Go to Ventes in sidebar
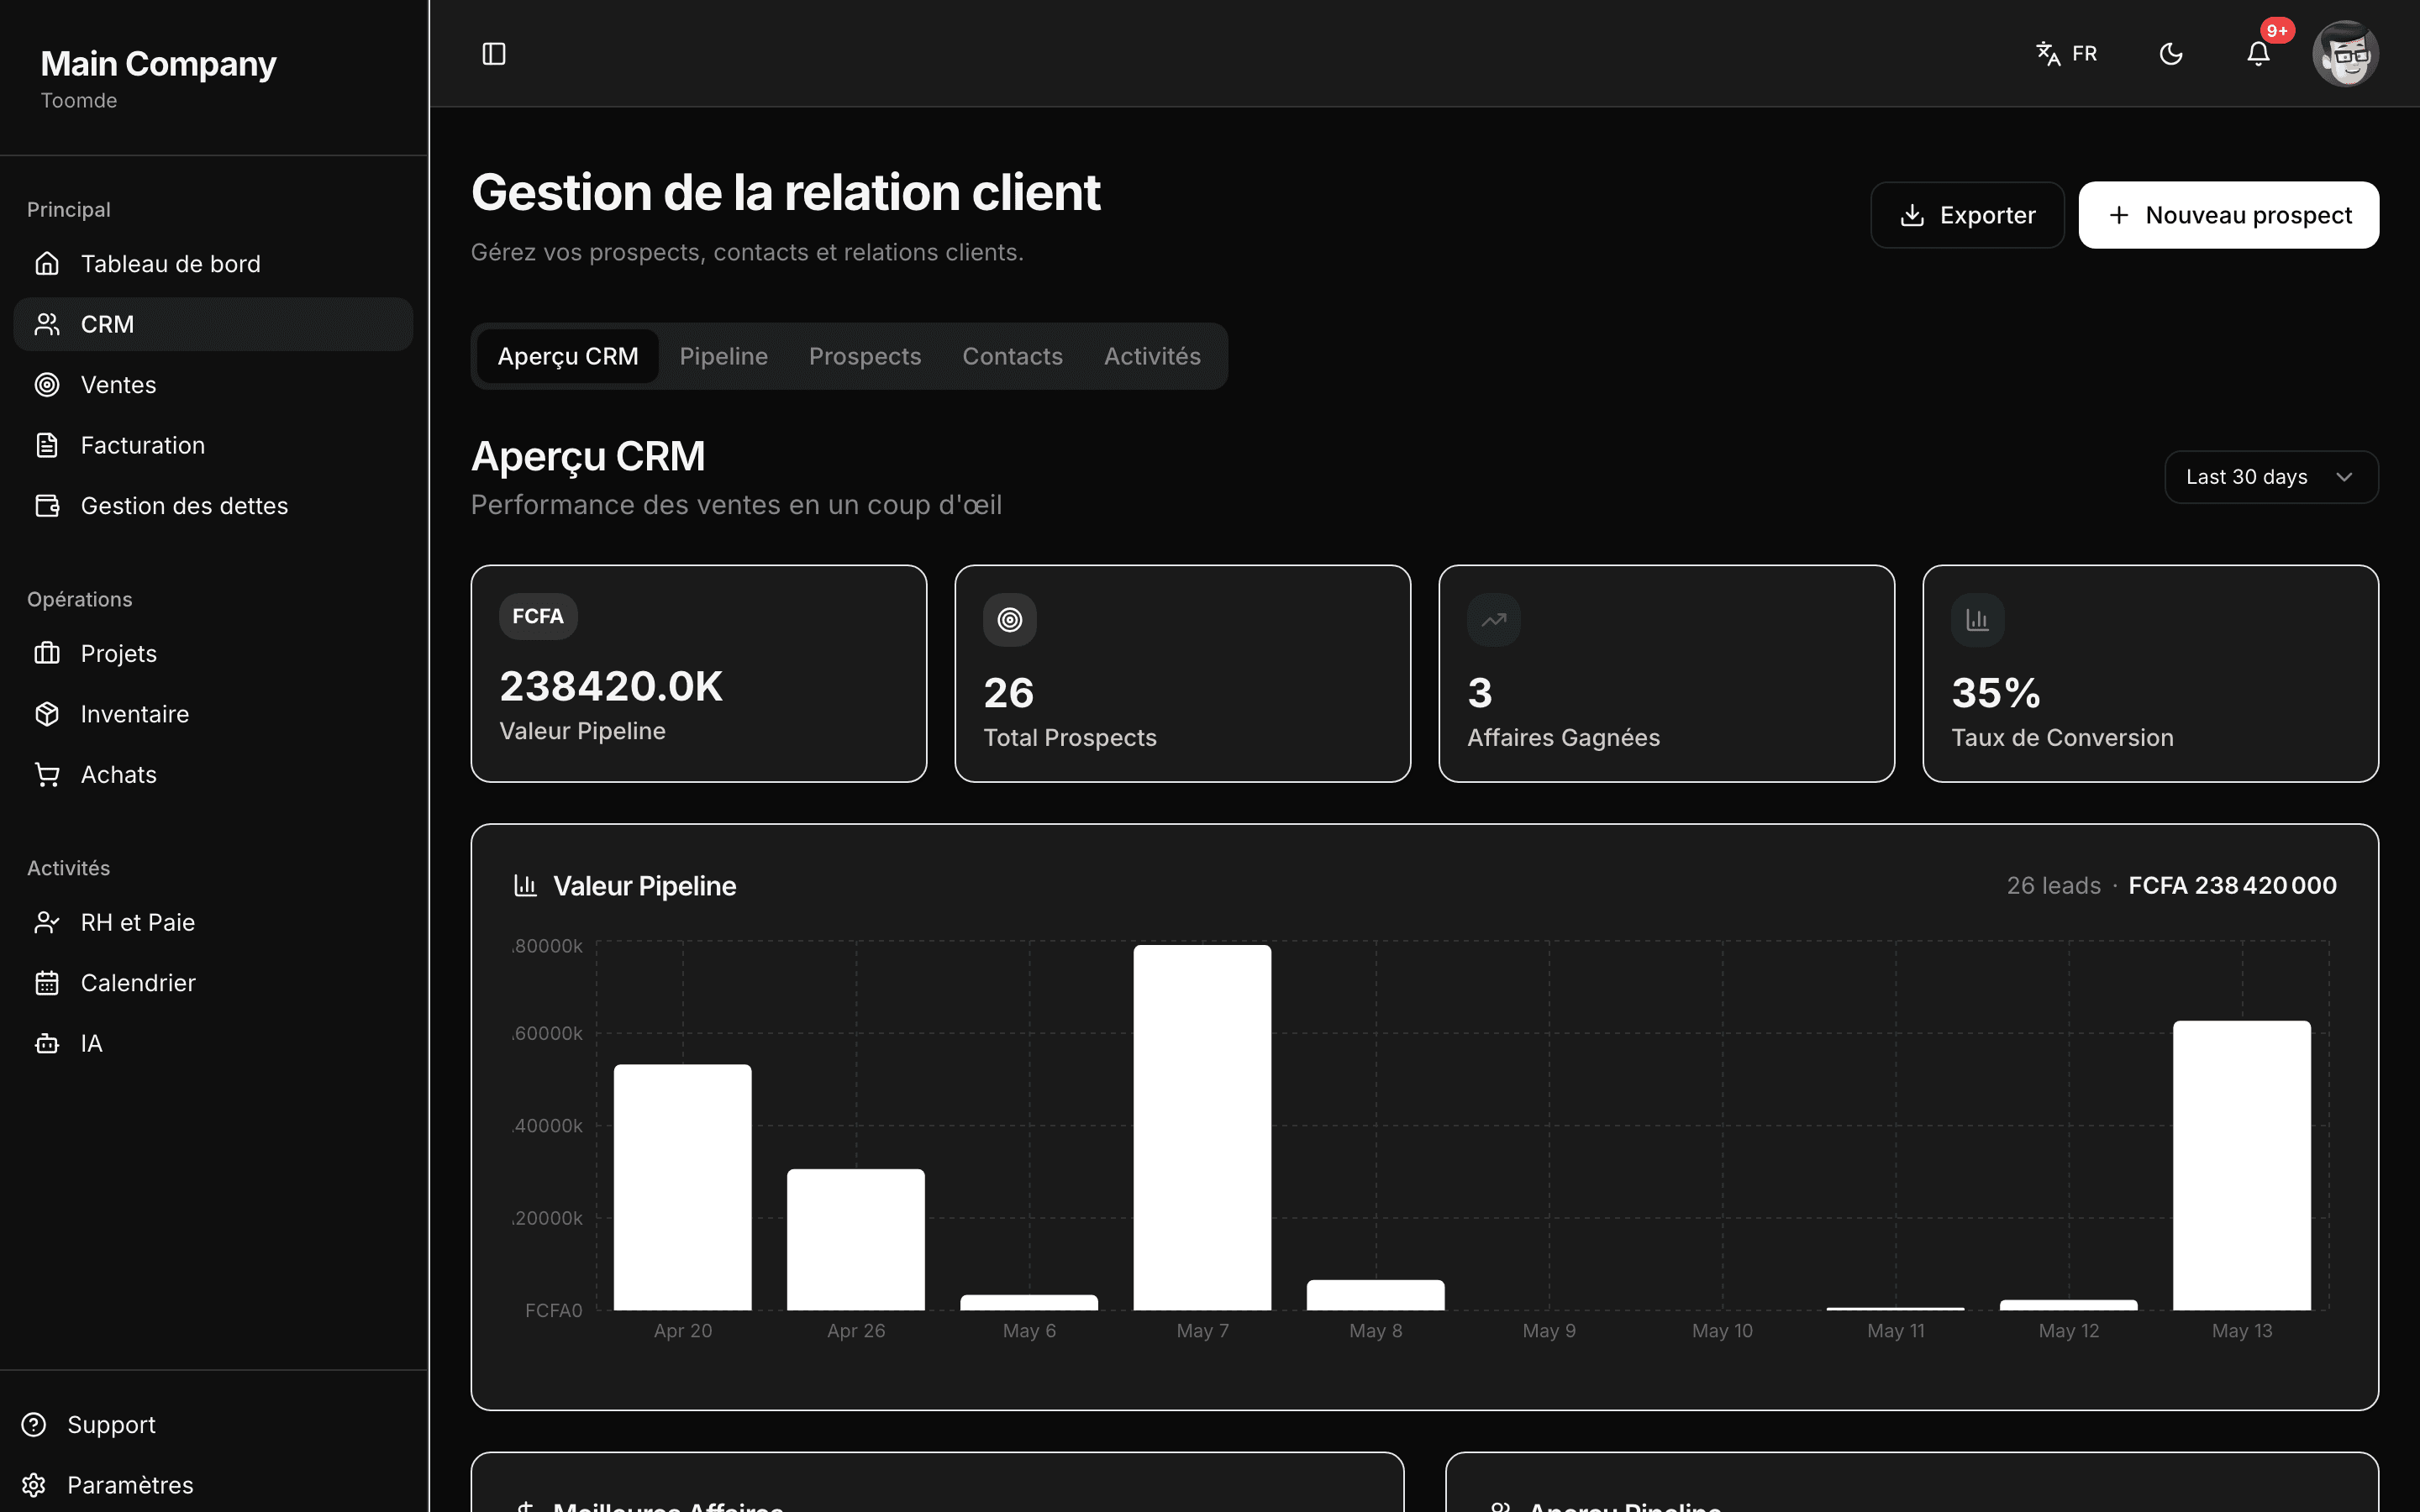The width and height of the screenshot is (2420, 1512). (x=213, y=385)
